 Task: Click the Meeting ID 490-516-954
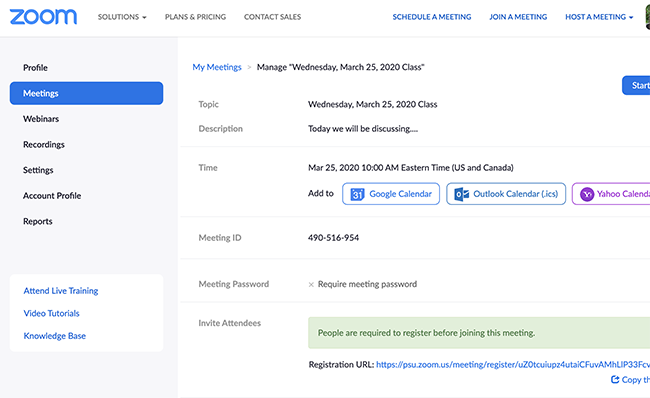(333, 238)
